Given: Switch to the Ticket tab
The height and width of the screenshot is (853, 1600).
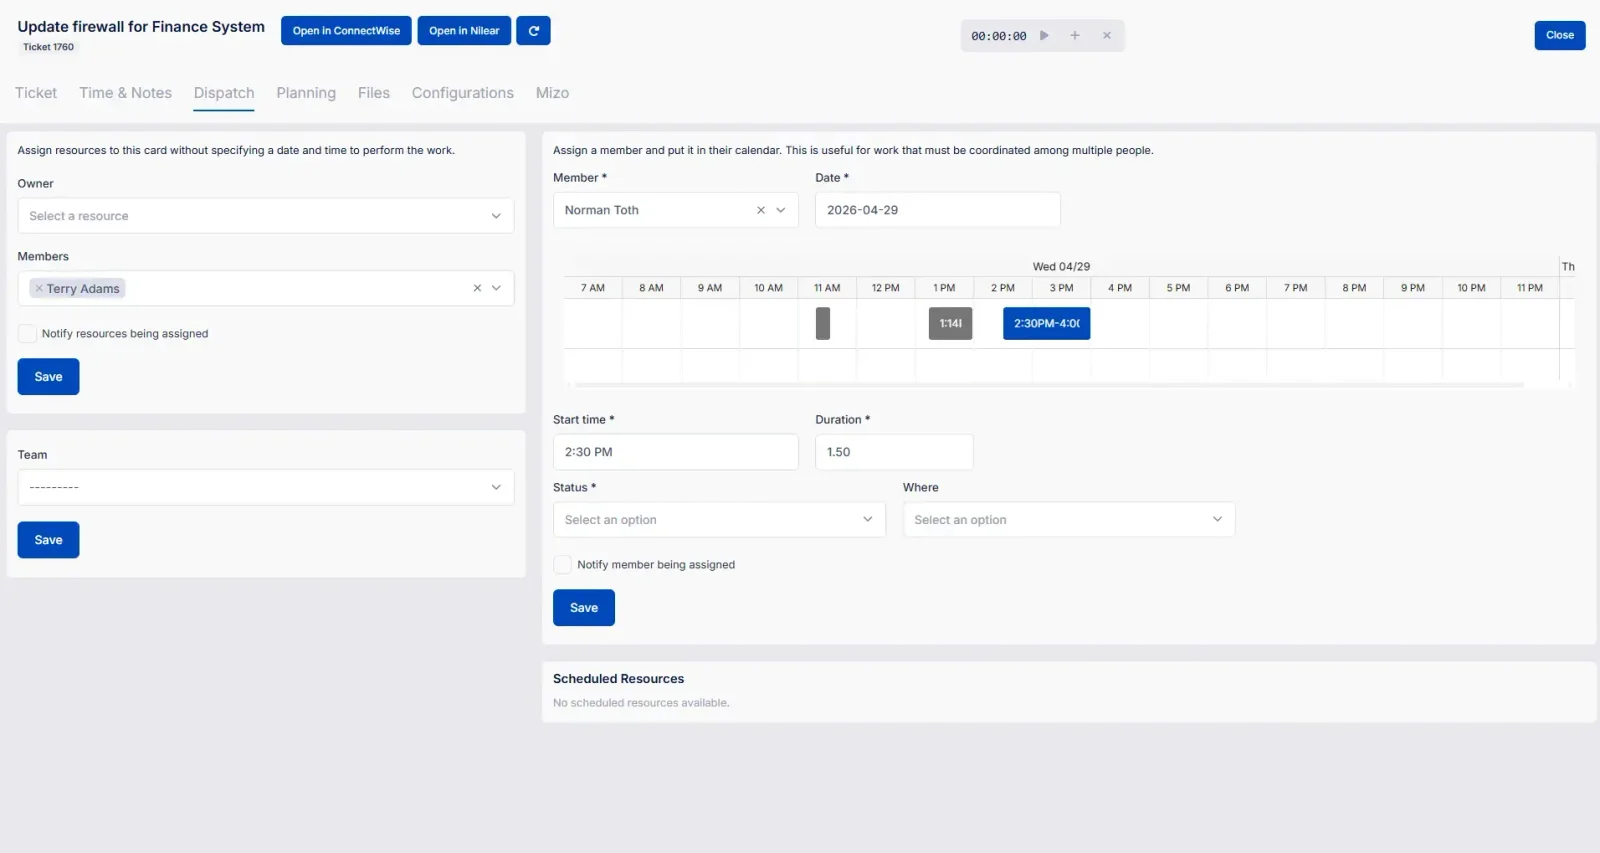Looking at the screenshot, I should tap(36, 93).
